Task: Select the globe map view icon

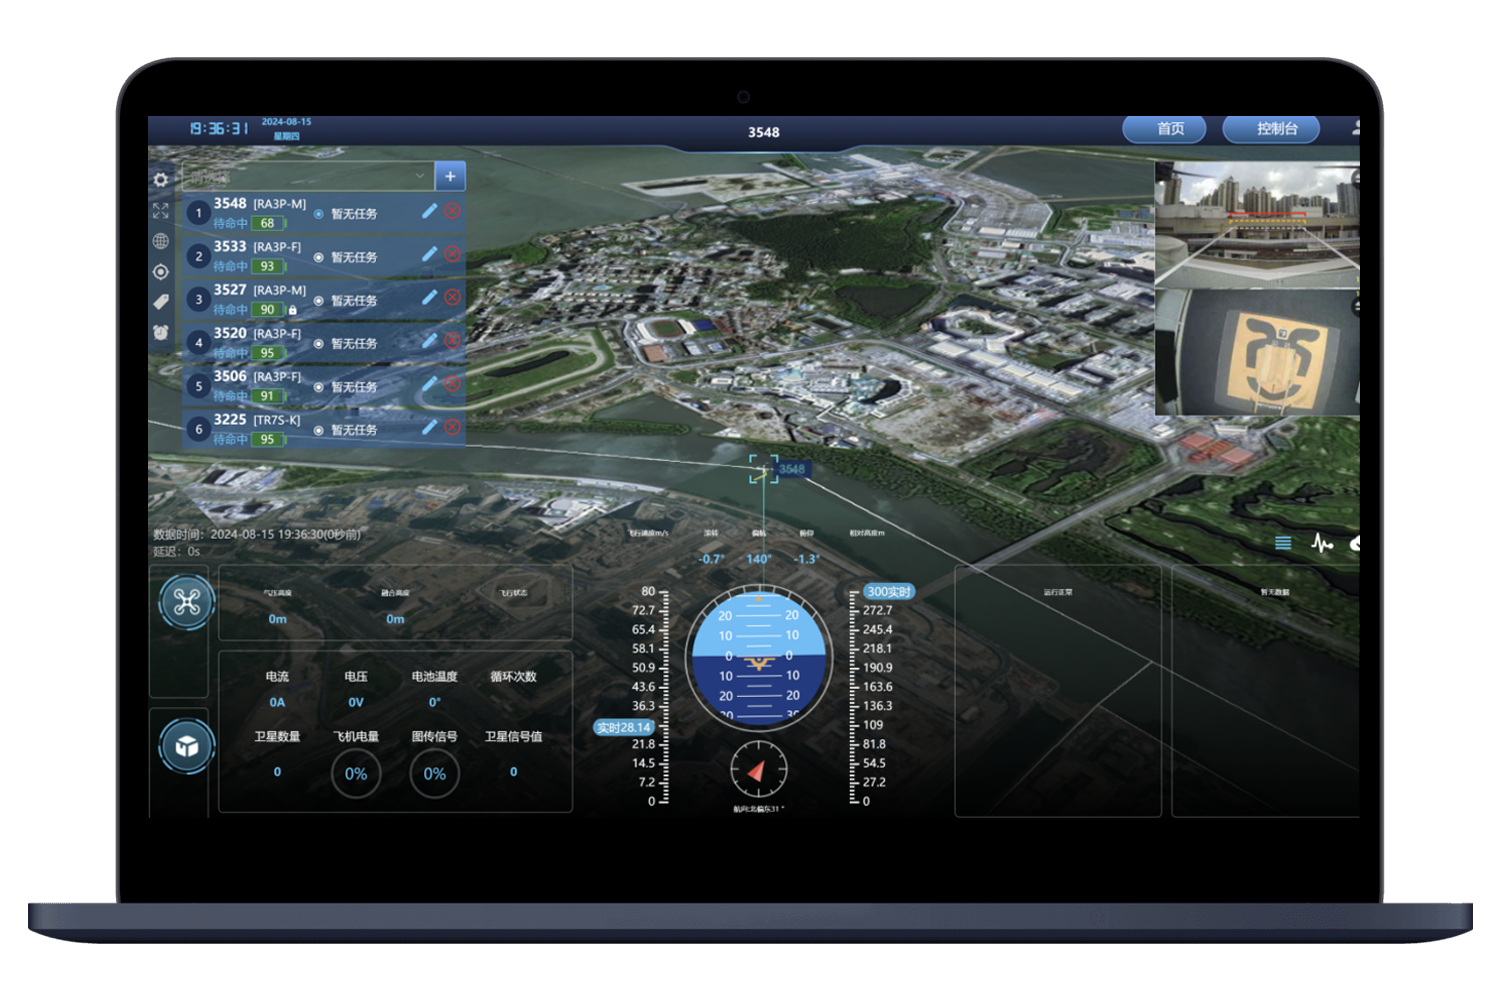Action: (161, 241)
